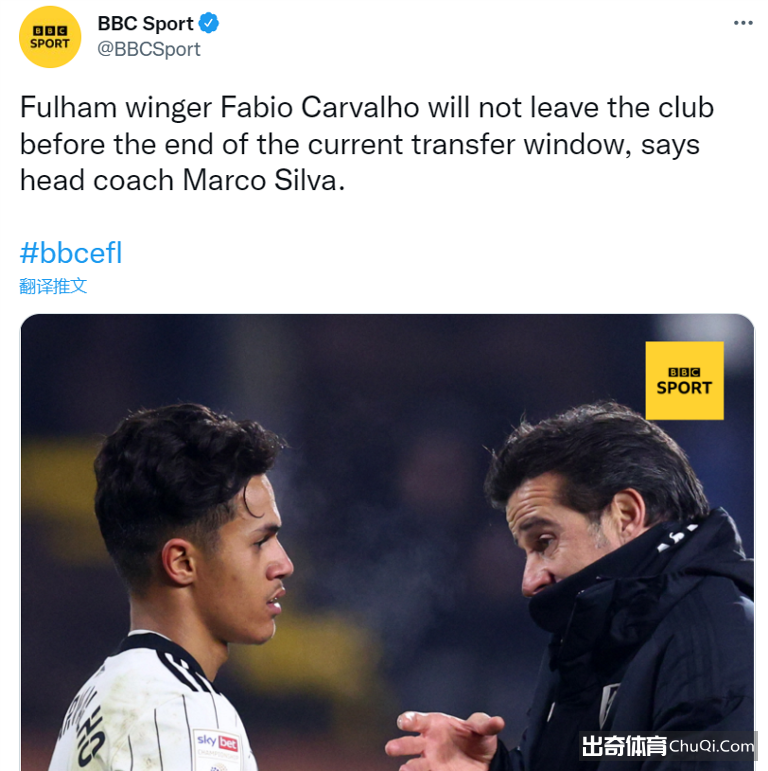Open the three-dot more options menu

tap(743, 23)
